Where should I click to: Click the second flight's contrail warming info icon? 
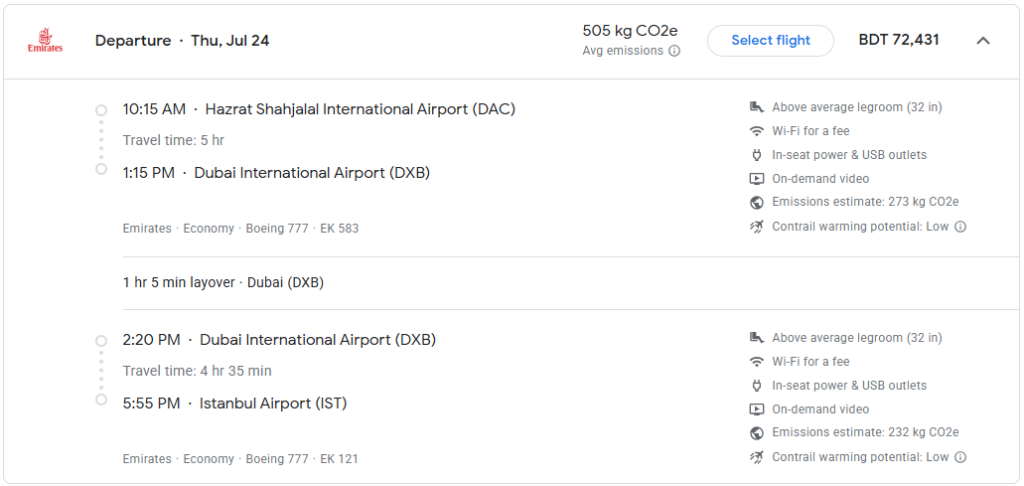coord(960,457)
